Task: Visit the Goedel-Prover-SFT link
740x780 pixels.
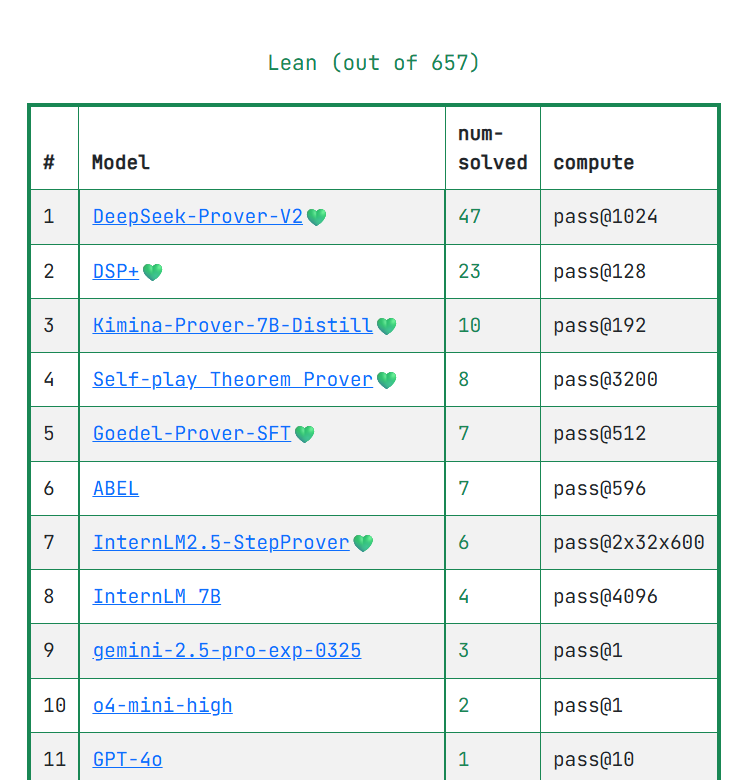Action: click(192, 434)
